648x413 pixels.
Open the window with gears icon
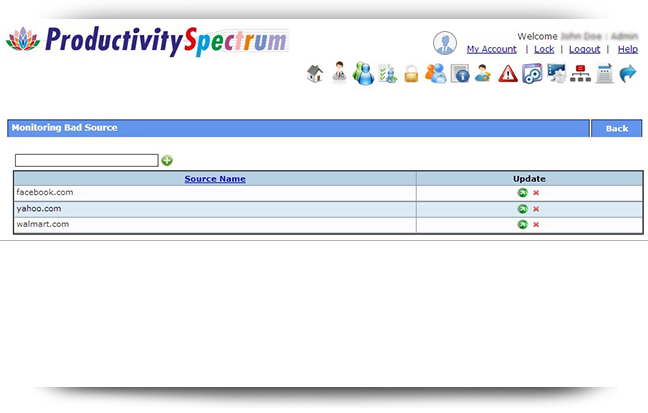click(532, 74)
